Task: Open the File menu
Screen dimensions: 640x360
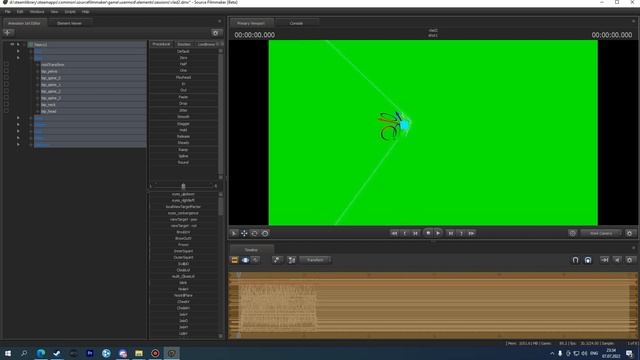Action: click(8, 12)
